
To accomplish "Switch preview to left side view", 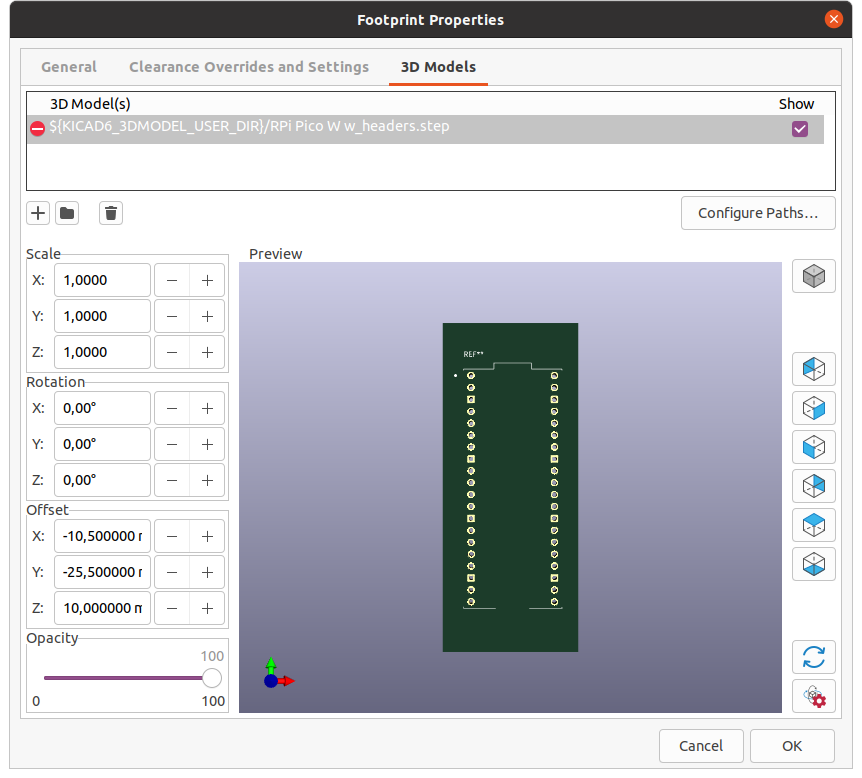I will [813, 369].
